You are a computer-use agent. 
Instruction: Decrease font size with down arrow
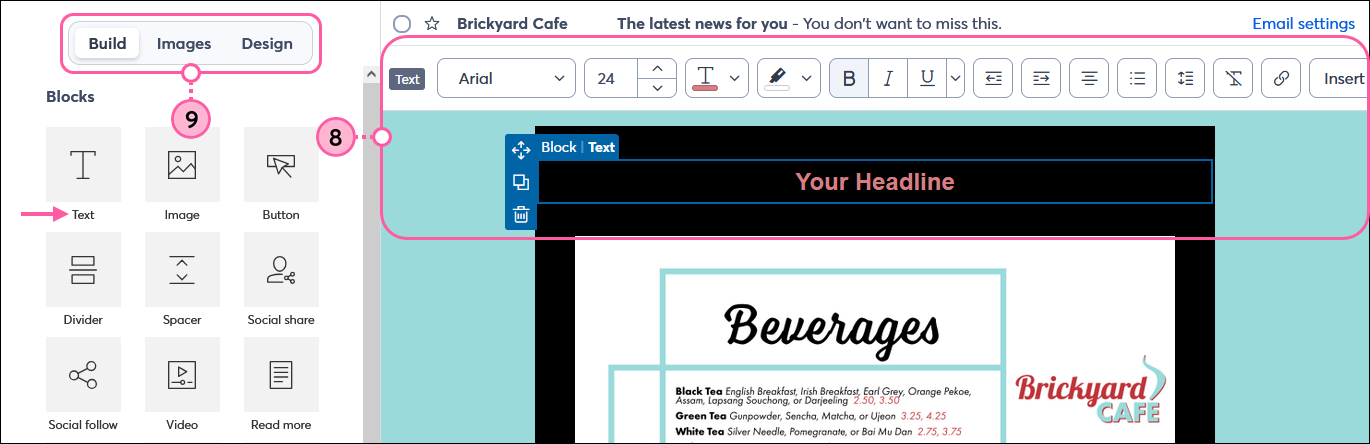(x=657, y=88)
